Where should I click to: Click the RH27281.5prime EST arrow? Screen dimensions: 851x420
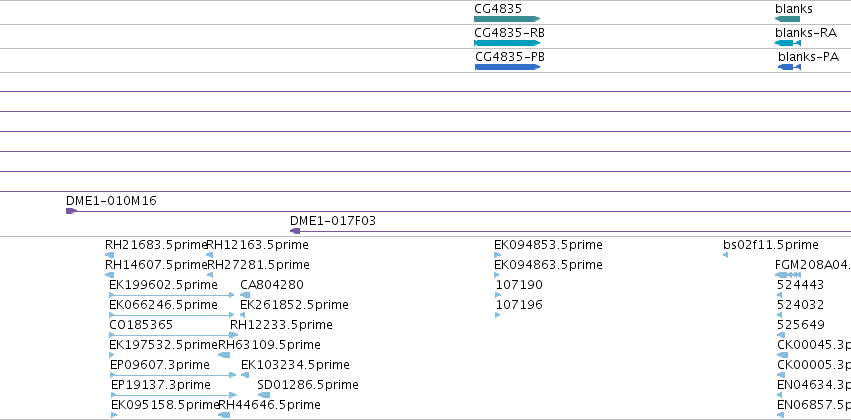pyautogui.click(x=210, y=275)
